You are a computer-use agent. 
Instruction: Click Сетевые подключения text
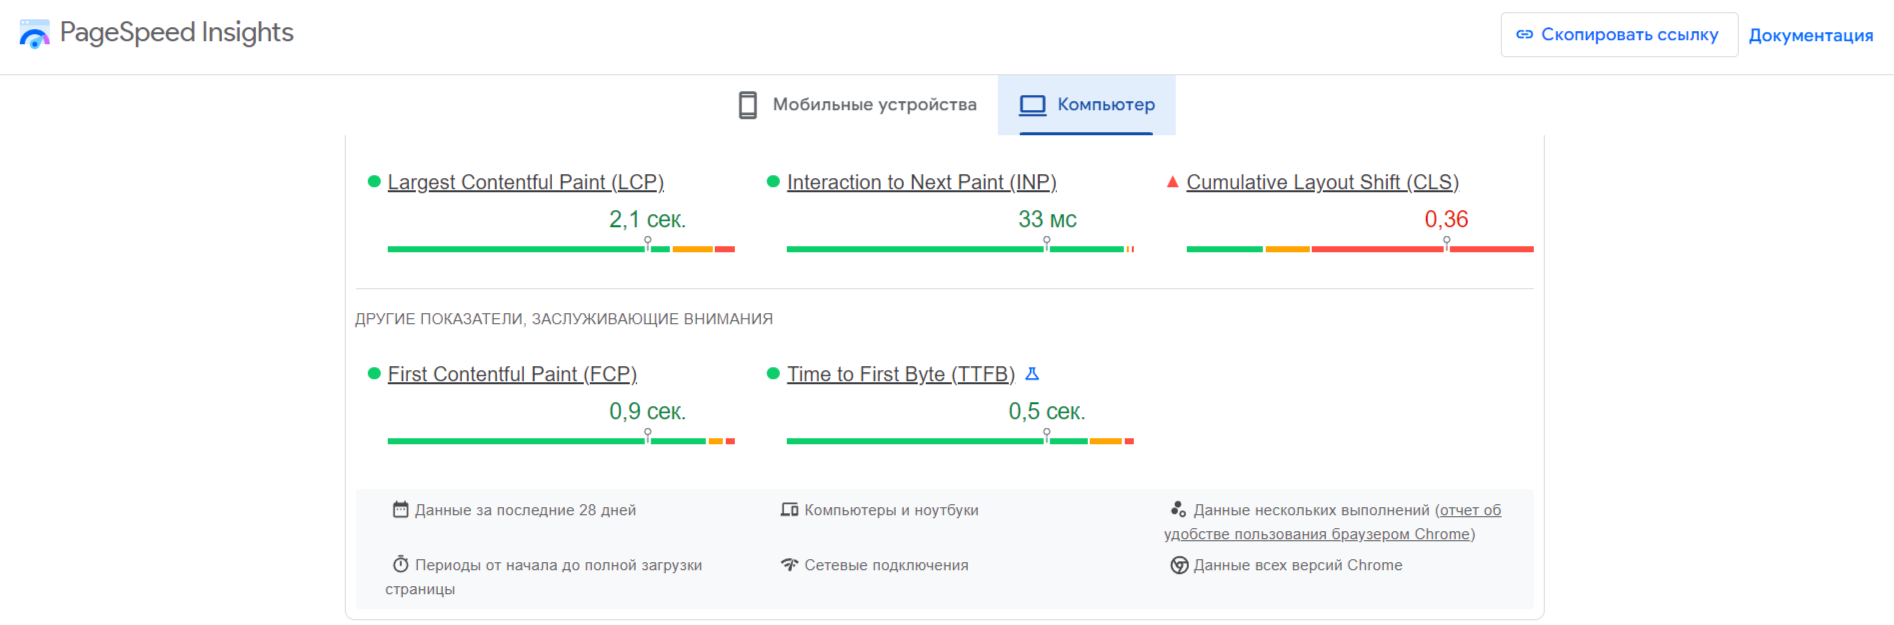pos(887,565)
